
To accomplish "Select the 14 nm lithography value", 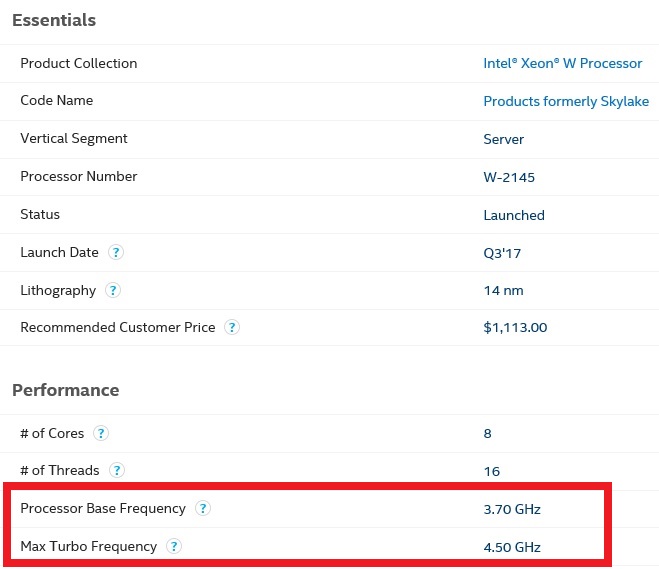I will point(503,291).
